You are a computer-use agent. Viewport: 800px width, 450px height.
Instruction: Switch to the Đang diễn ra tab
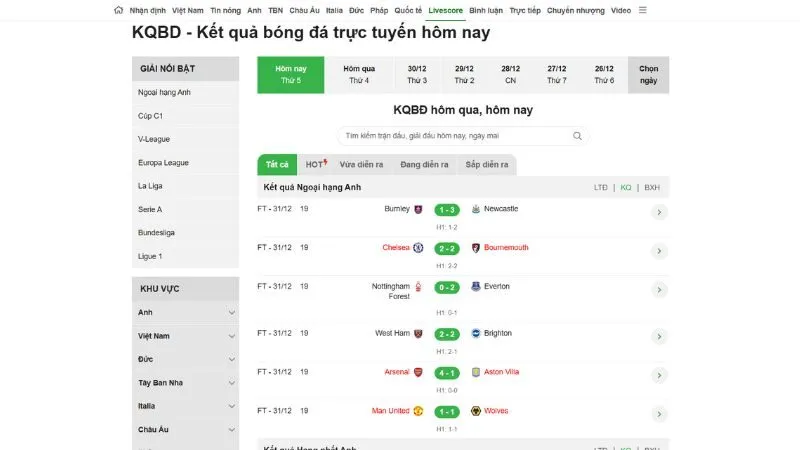tap(424, 165)
